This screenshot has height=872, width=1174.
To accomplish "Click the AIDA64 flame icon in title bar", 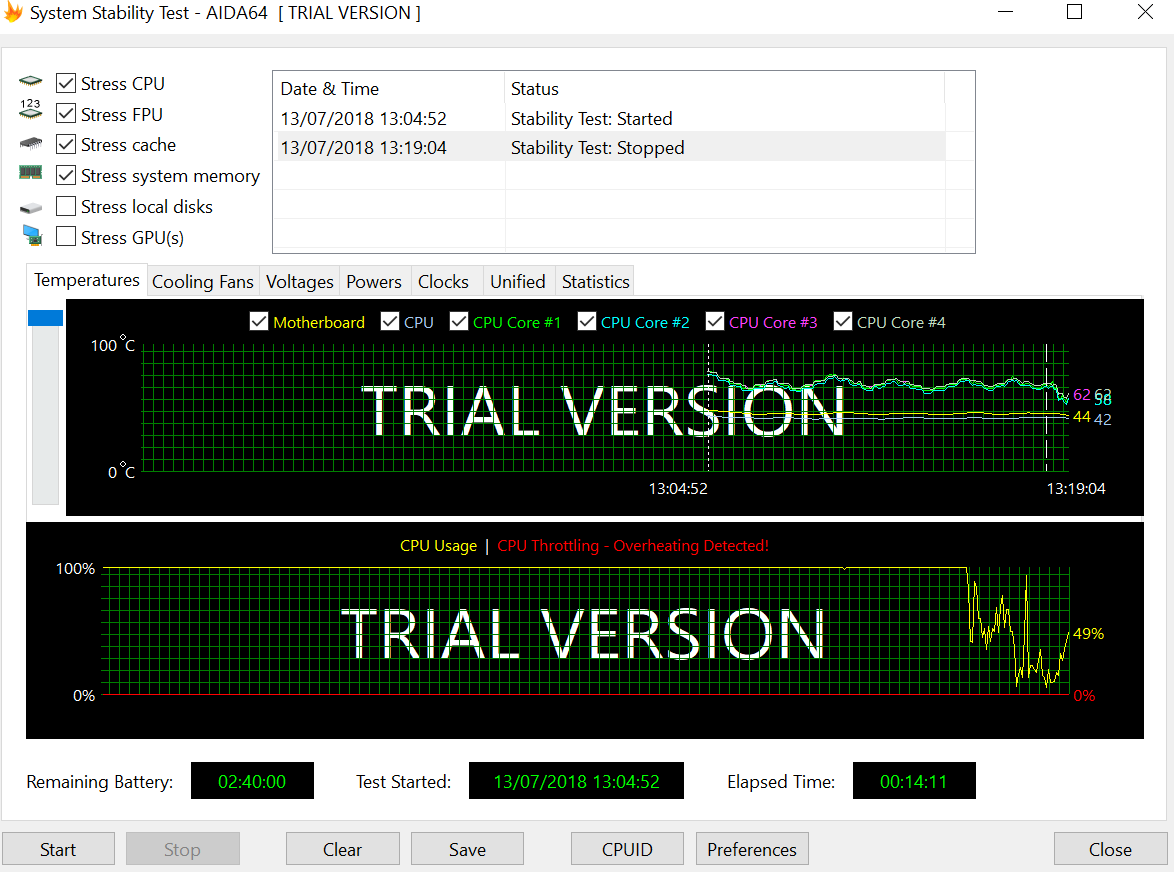I will tap(13, 11).
